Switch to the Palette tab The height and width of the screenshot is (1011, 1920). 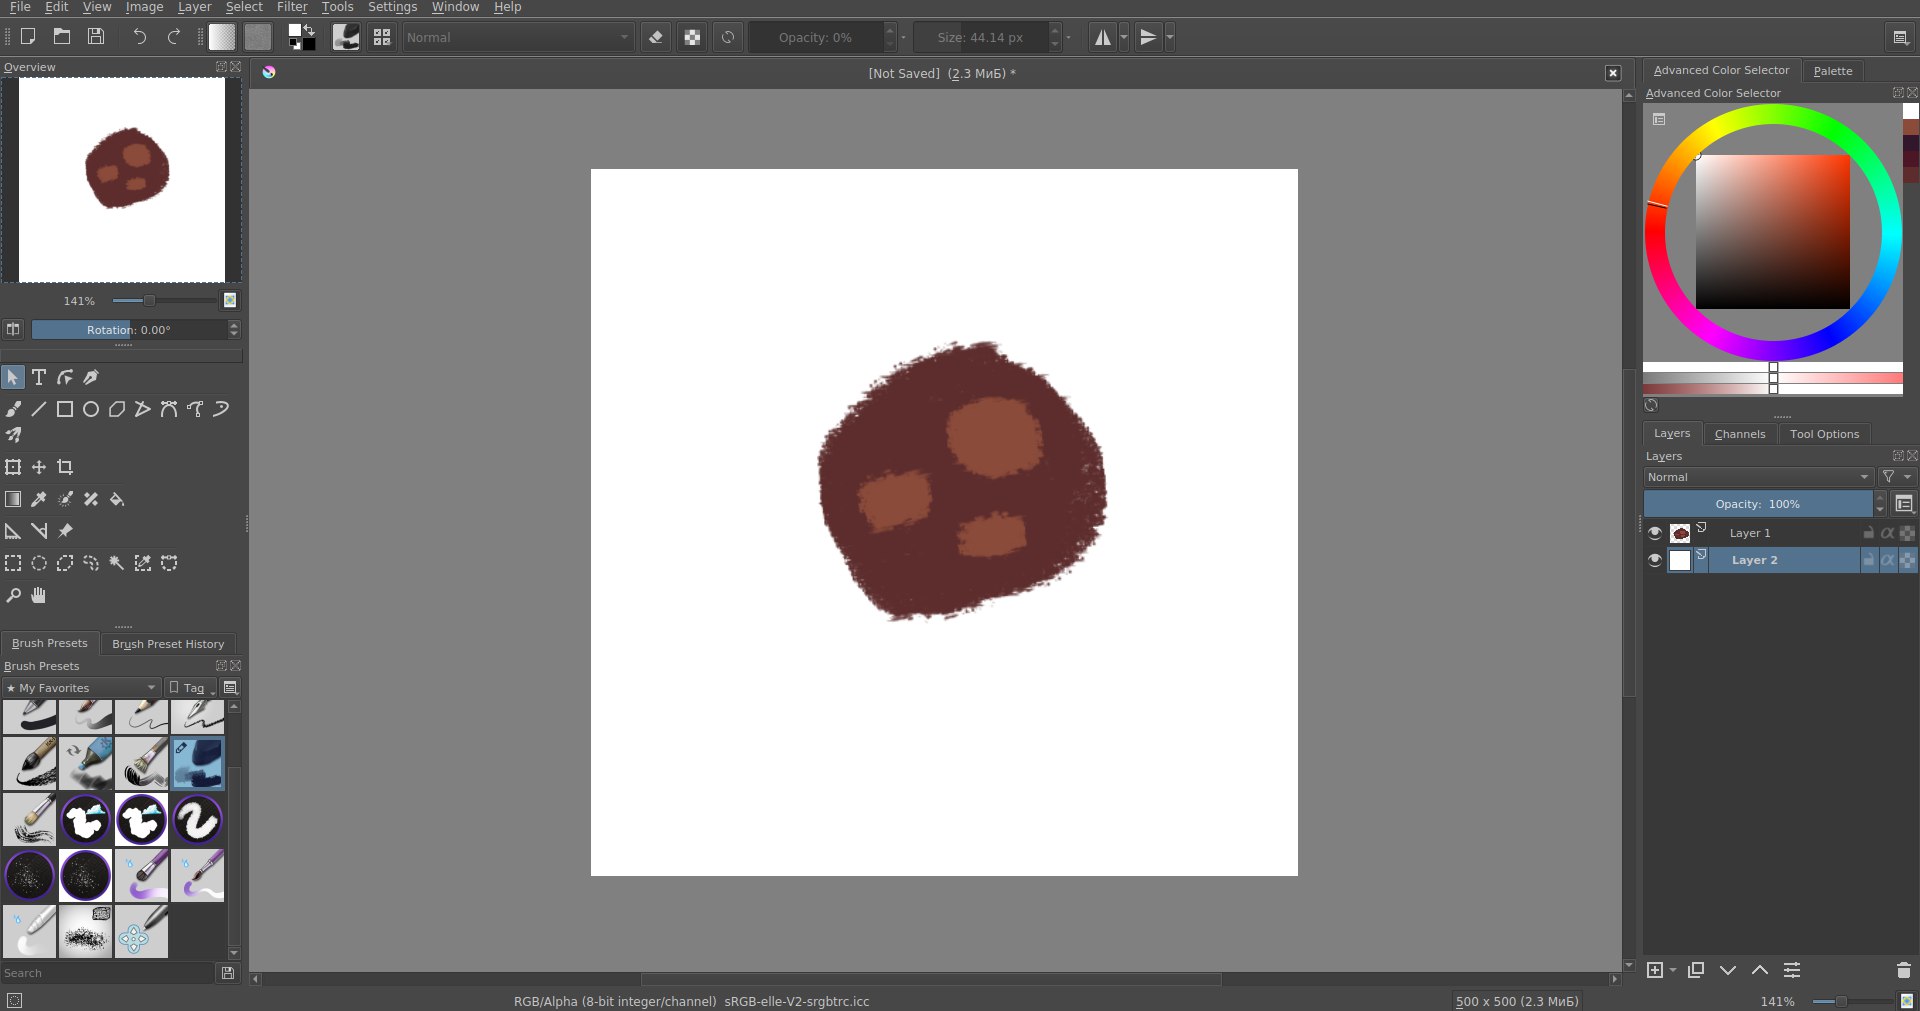coord(1833,71)
